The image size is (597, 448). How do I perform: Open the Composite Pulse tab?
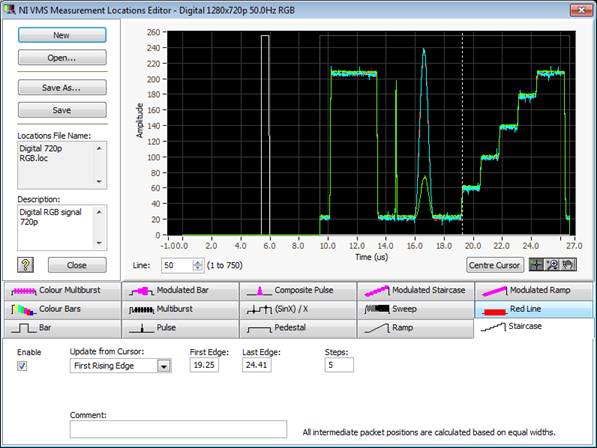[298, 291]
